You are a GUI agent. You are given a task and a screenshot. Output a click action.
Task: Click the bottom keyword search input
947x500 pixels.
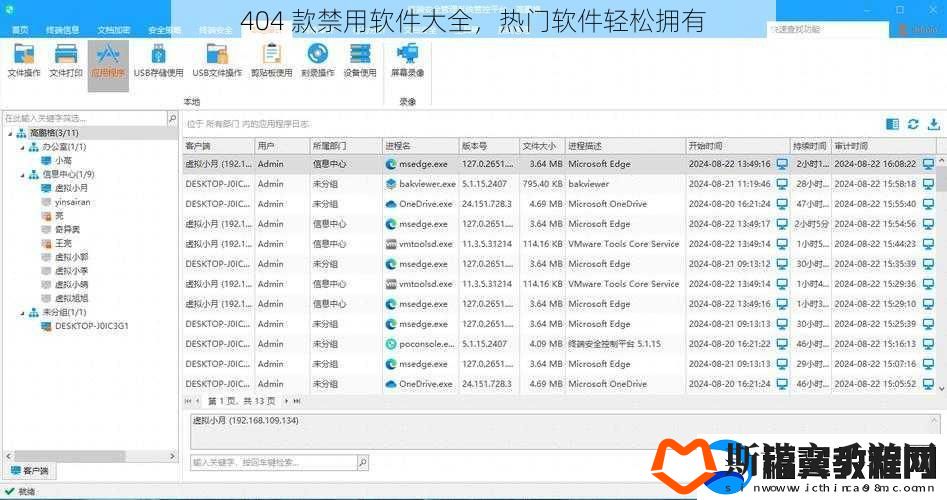[x=274, y=463]
